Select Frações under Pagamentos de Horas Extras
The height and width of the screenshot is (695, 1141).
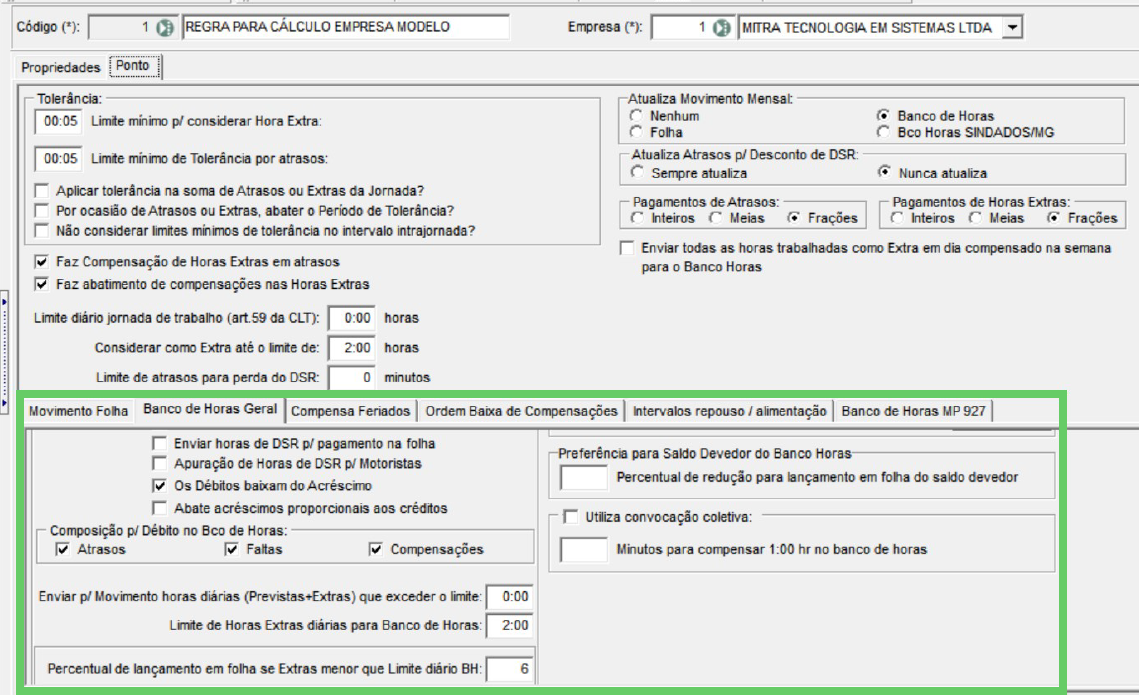coord(1053,218)
